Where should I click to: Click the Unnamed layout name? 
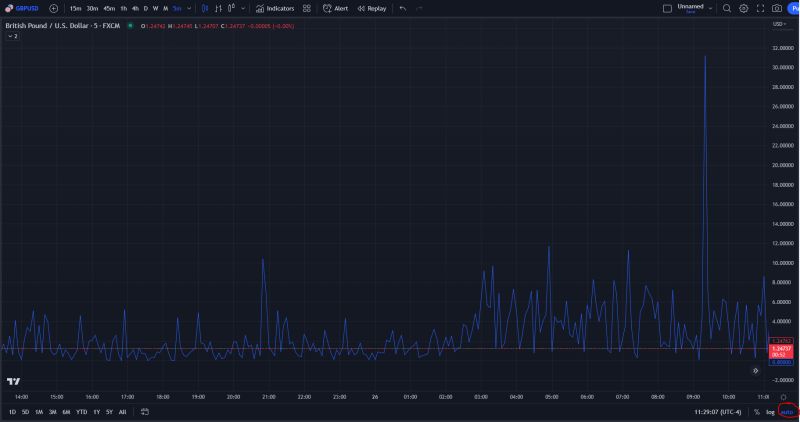tap(690, 8)
